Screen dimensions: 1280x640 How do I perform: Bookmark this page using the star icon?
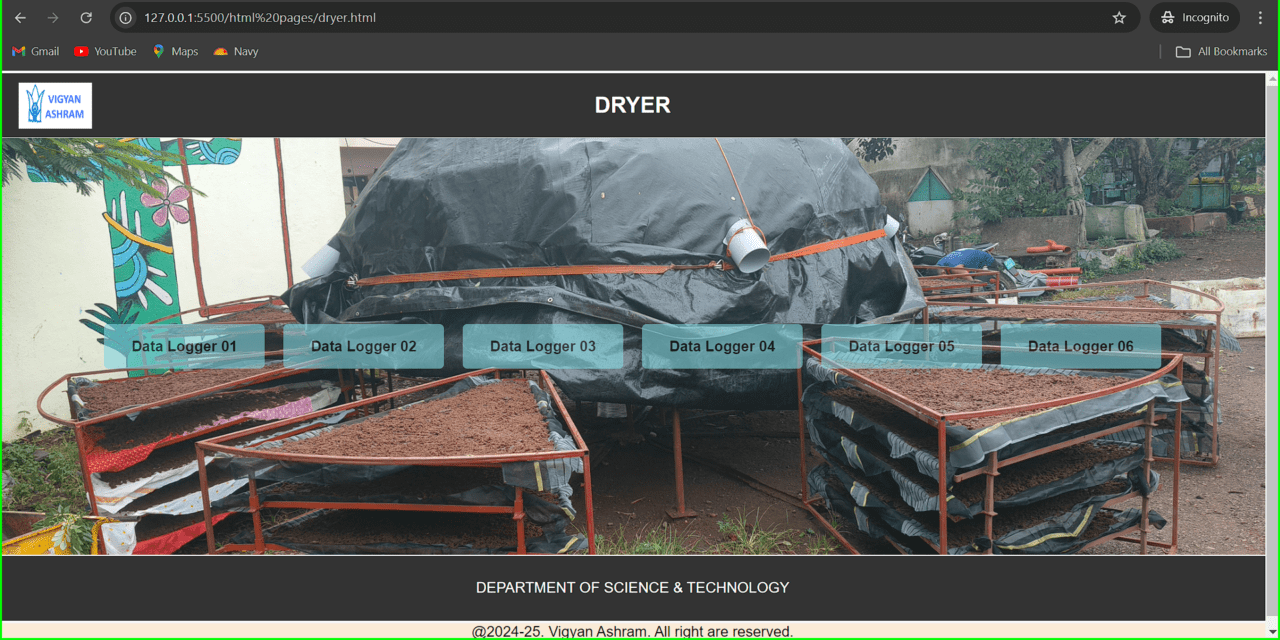click(x=1120, y=17)
